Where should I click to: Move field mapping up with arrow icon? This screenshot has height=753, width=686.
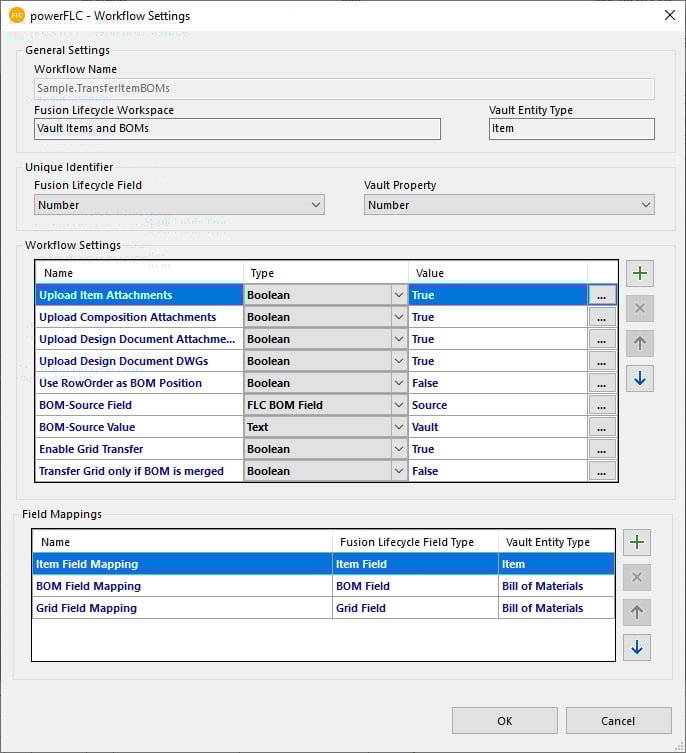coord(637,612)
